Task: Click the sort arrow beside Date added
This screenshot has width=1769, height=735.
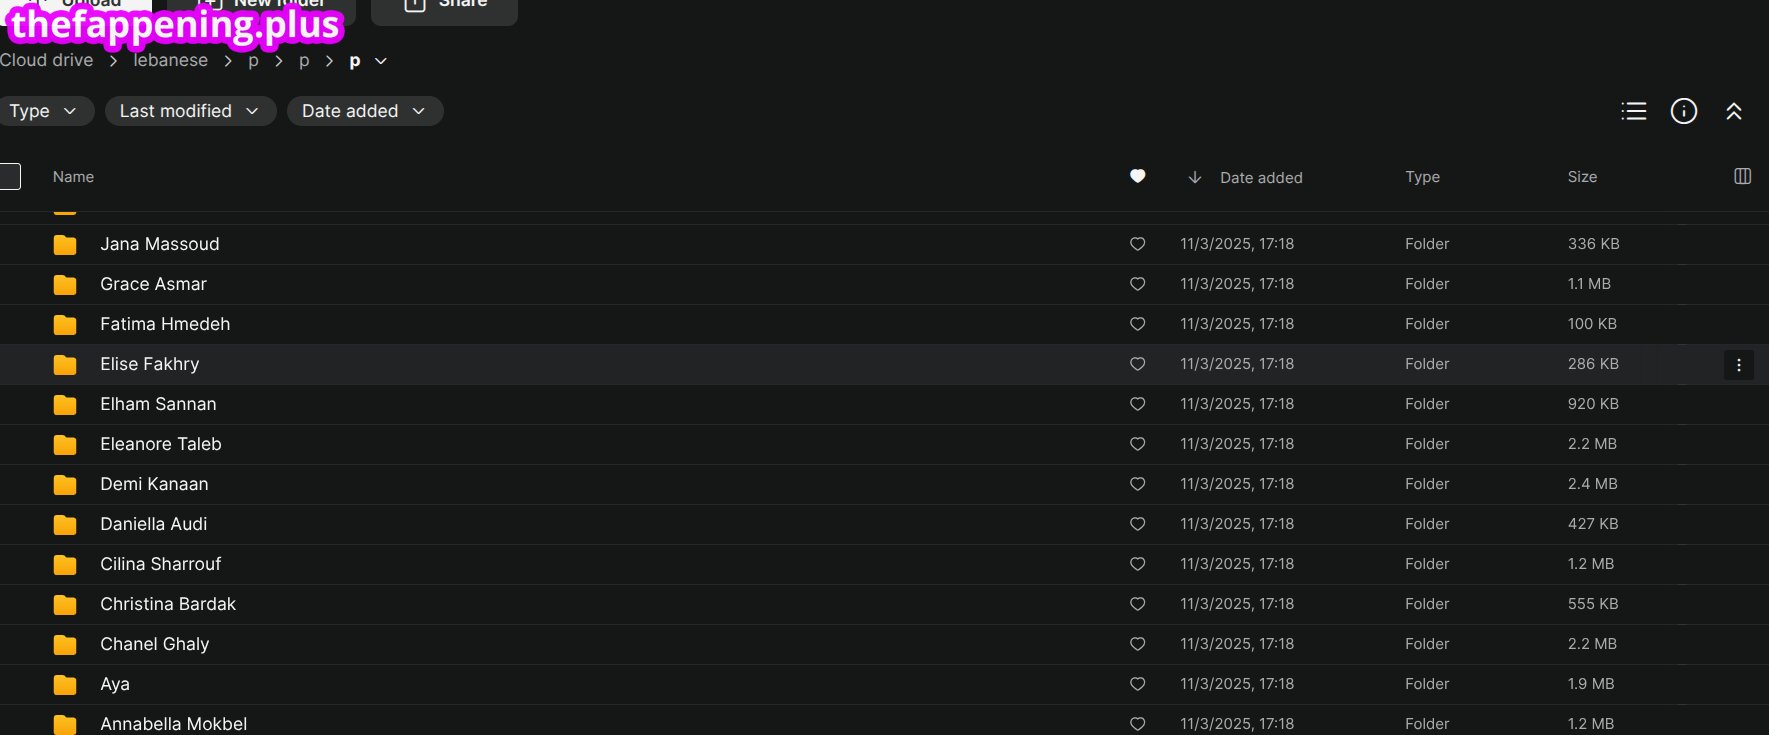Action: point(1194,177)
